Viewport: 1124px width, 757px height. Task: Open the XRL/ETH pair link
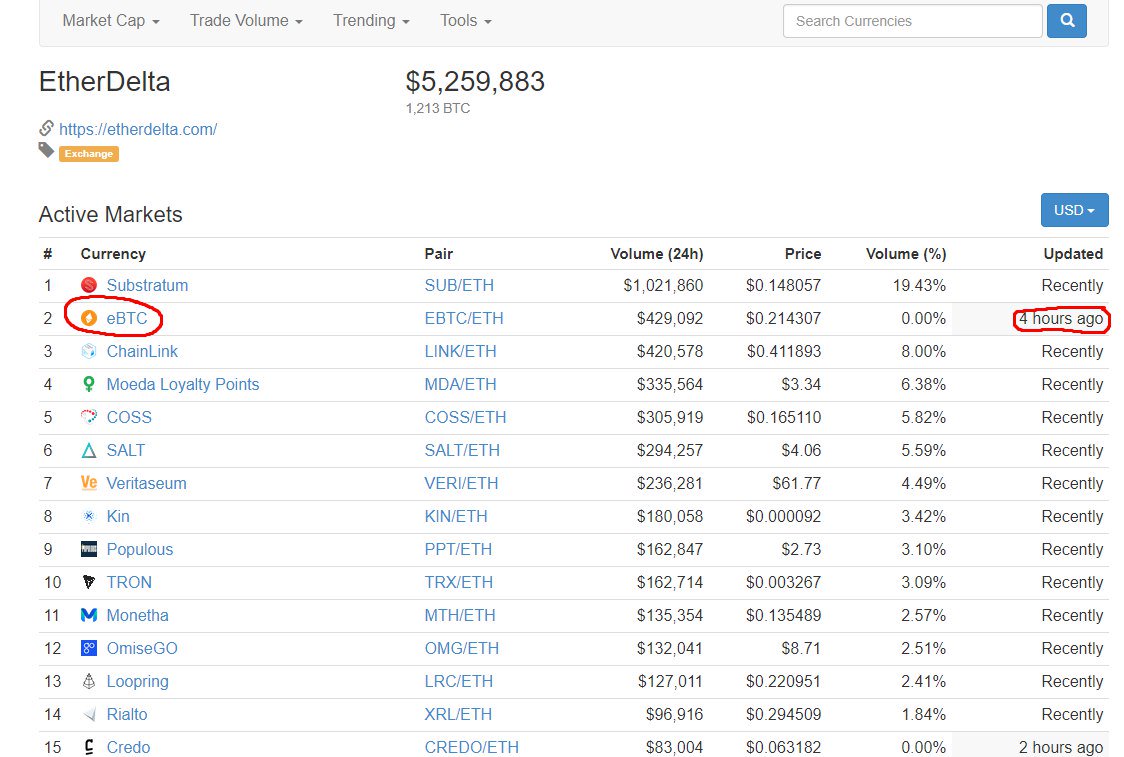(x=458, y=714)
